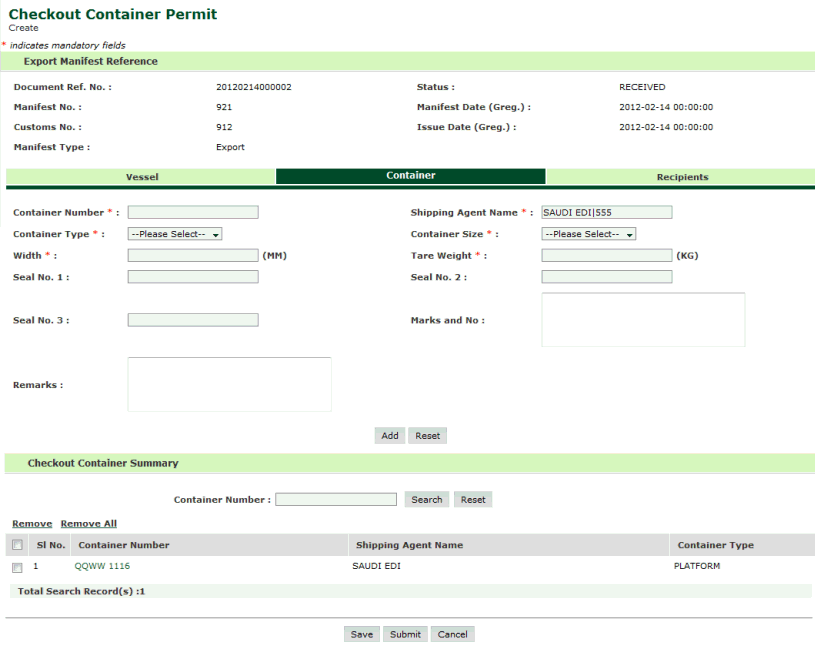Check the select-all checkbox in table header

point(17,545)
